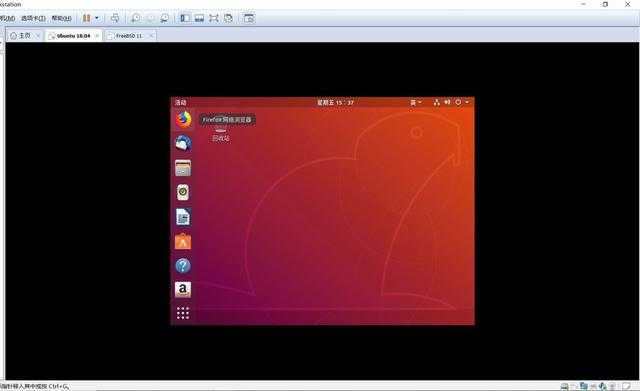Expand the Ubuntu system menu arrow
640x391 pixels.
467,102
